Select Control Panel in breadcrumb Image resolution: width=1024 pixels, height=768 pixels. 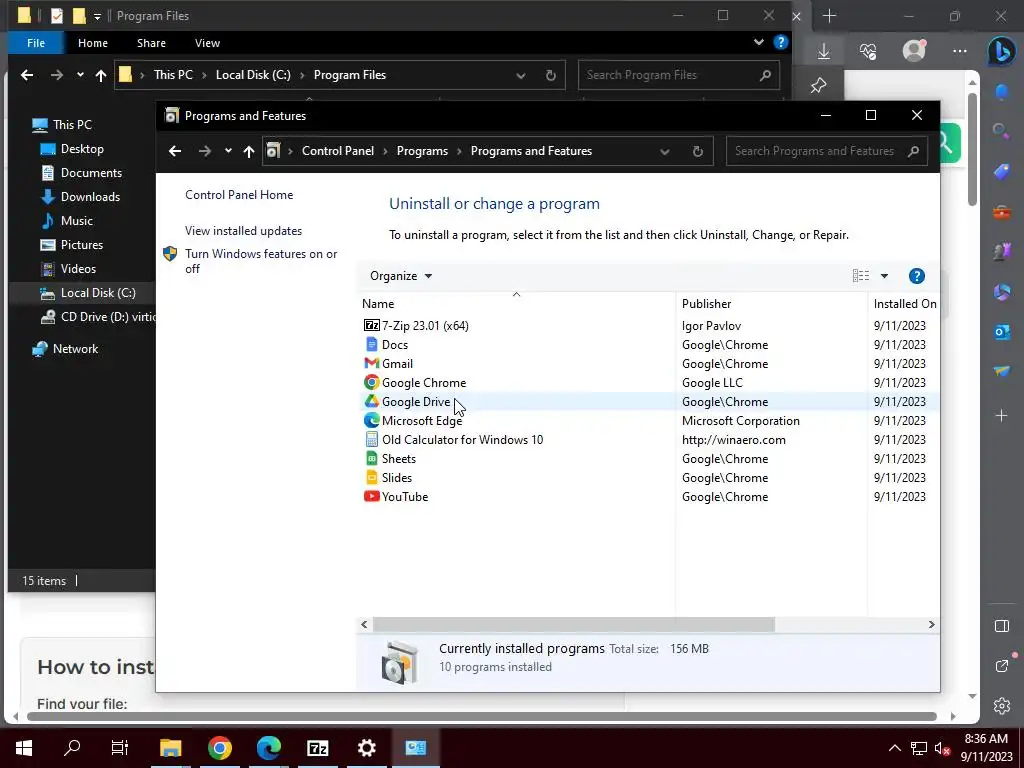coord(338,151)
